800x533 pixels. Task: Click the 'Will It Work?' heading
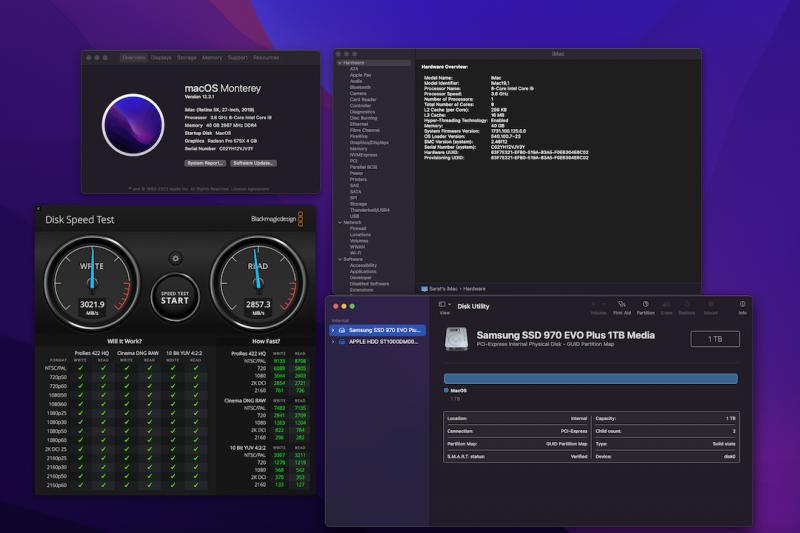[124, 341]
